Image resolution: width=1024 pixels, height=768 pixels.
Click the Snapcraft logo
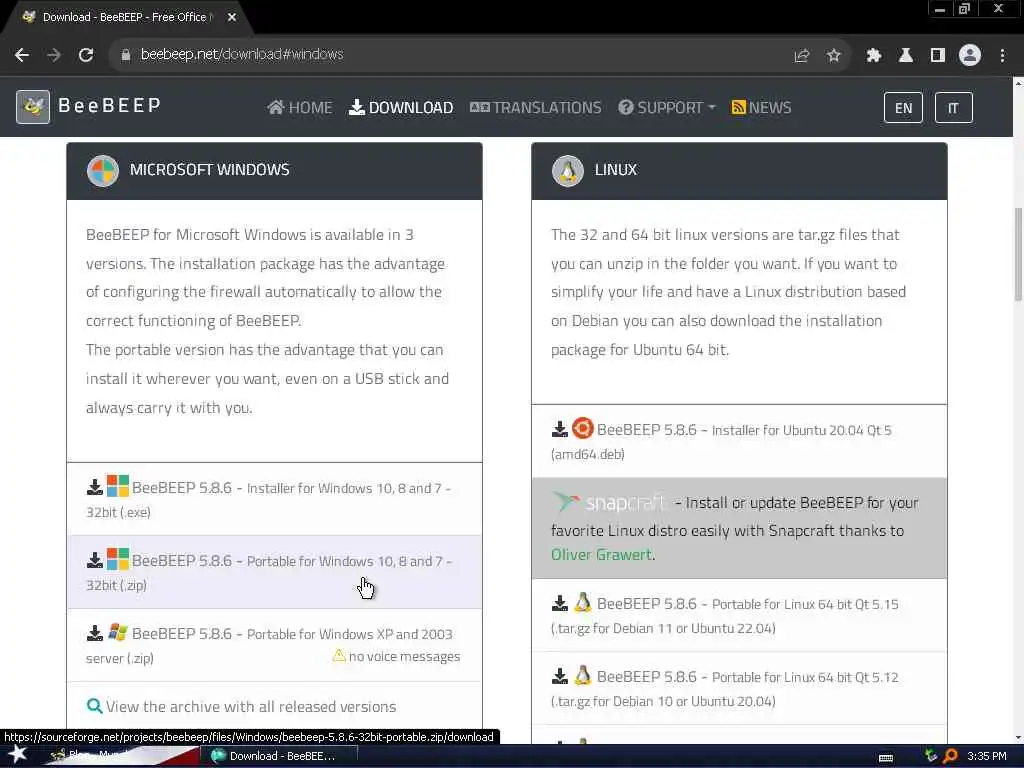click(609, 502)
